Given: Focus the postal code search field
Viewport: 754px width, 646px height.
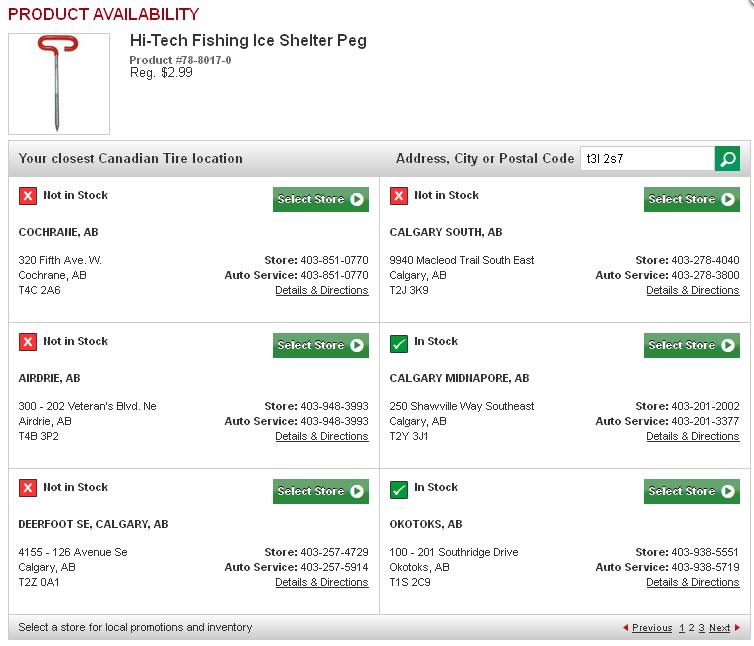Looking at the screenshot, I should pos(646,159).
